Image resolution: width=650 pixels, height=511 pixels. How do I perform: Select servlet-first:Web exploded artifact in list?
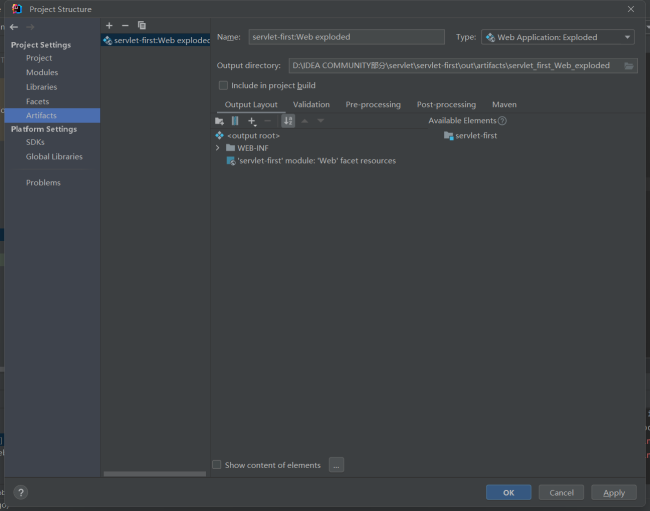(x=156, y=40)
